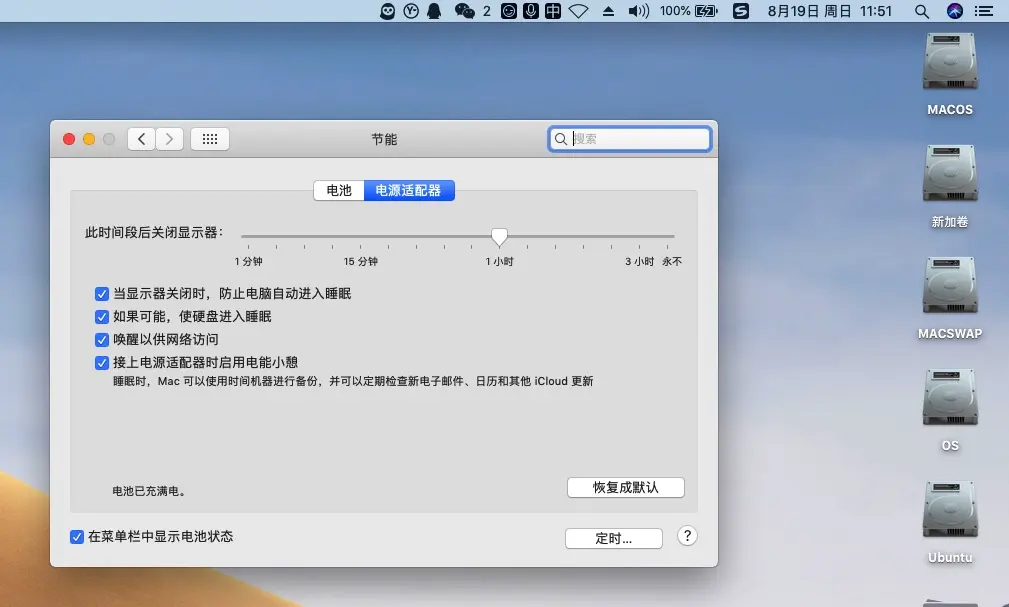This screenshot has height=607, width=1009.
Task: Uncheck 当显示器关闭时，防止电脑自动进入睡眠
Action: click(x=101, y=294)
